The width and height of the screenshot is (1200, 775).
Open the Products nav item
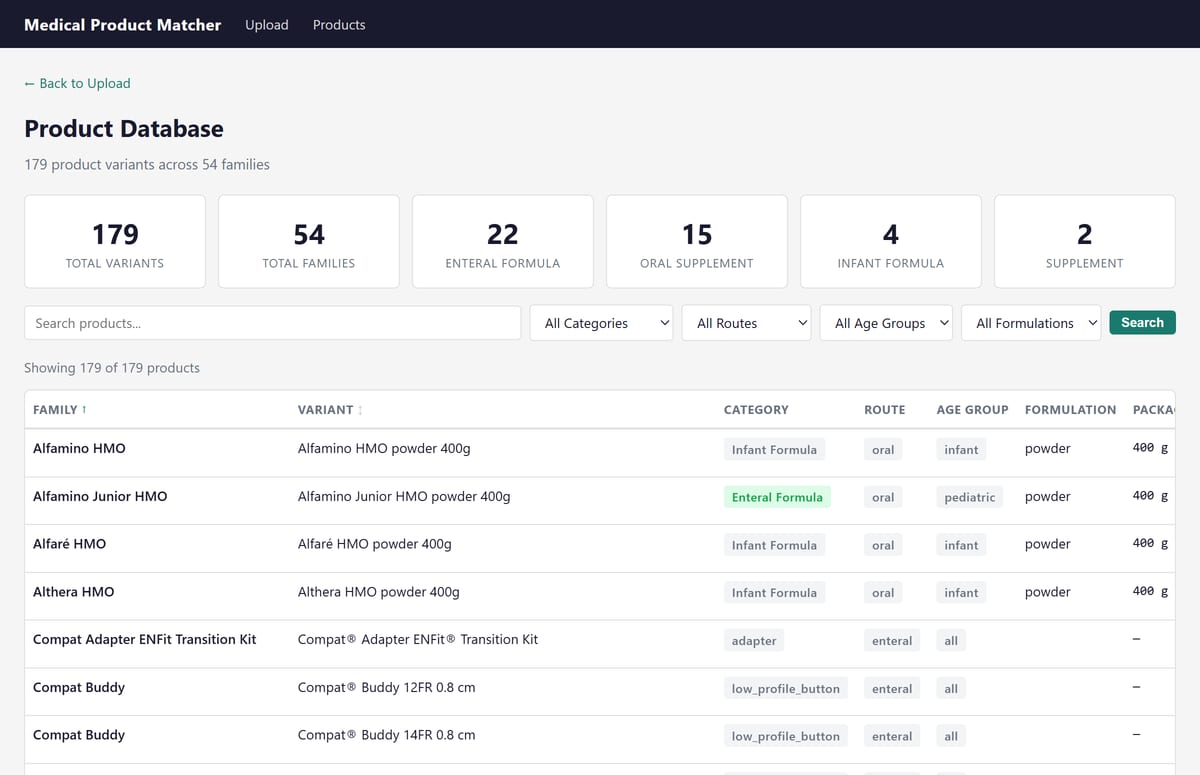pos(339,25)
